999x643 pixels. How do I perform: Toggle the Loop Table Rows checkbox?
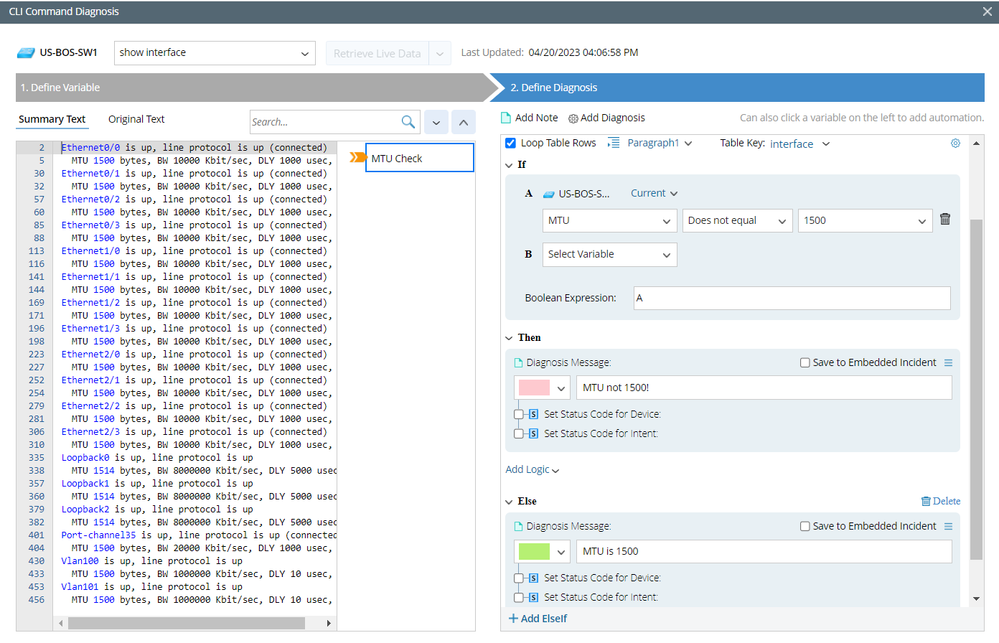tap(511, 143)
